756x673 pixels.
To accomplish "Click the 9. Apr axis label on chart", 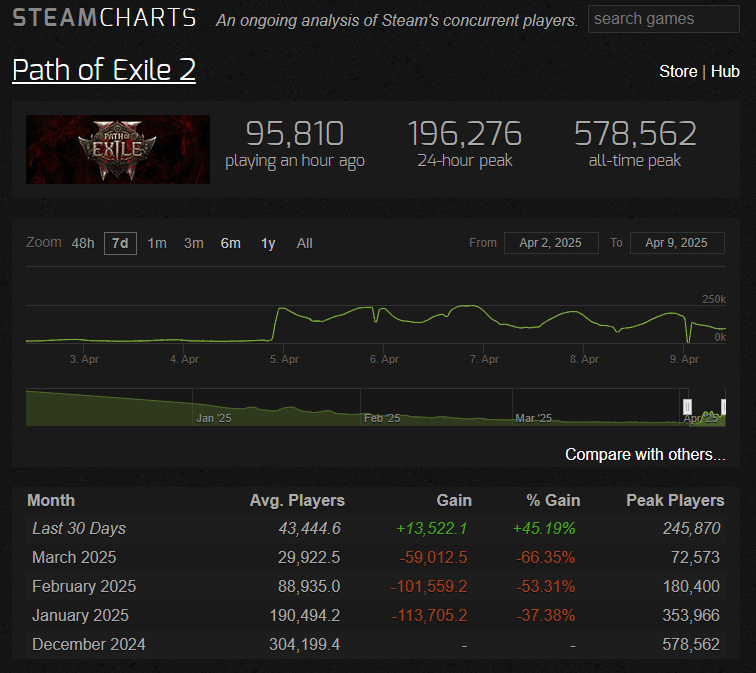I will (684, 359).
